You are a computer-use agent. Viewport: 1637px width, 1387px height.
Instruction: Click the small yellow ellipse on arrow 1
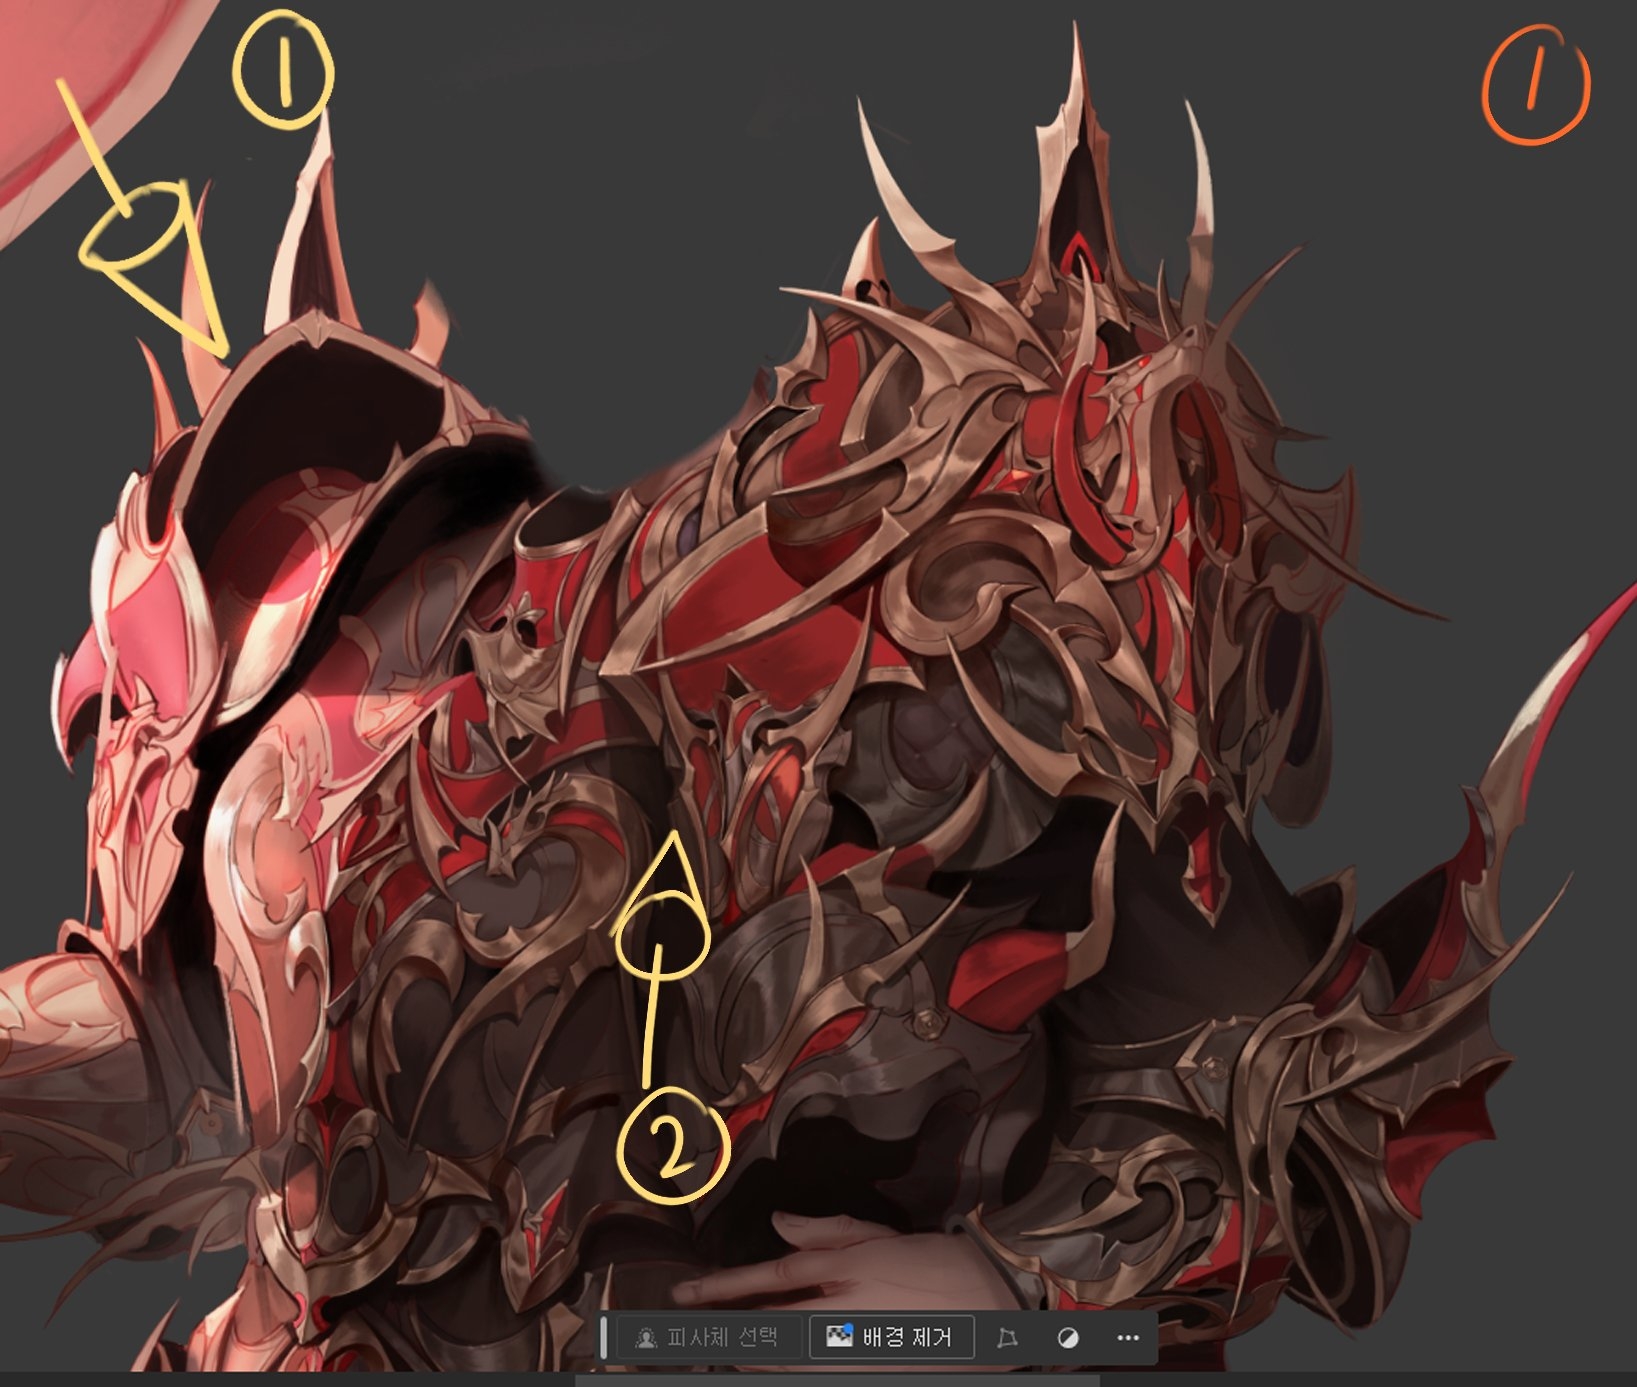[135, 228]
